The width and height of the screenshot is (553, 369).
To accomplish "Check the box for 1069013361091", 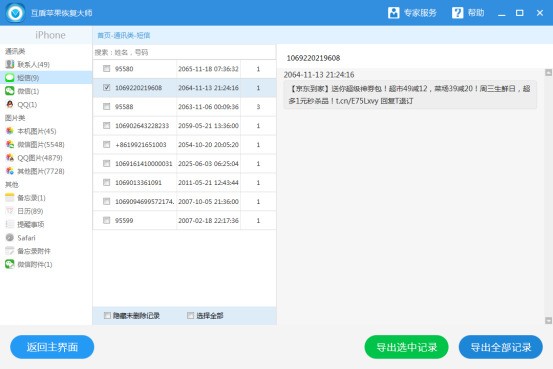I will (x=107, y=182).
